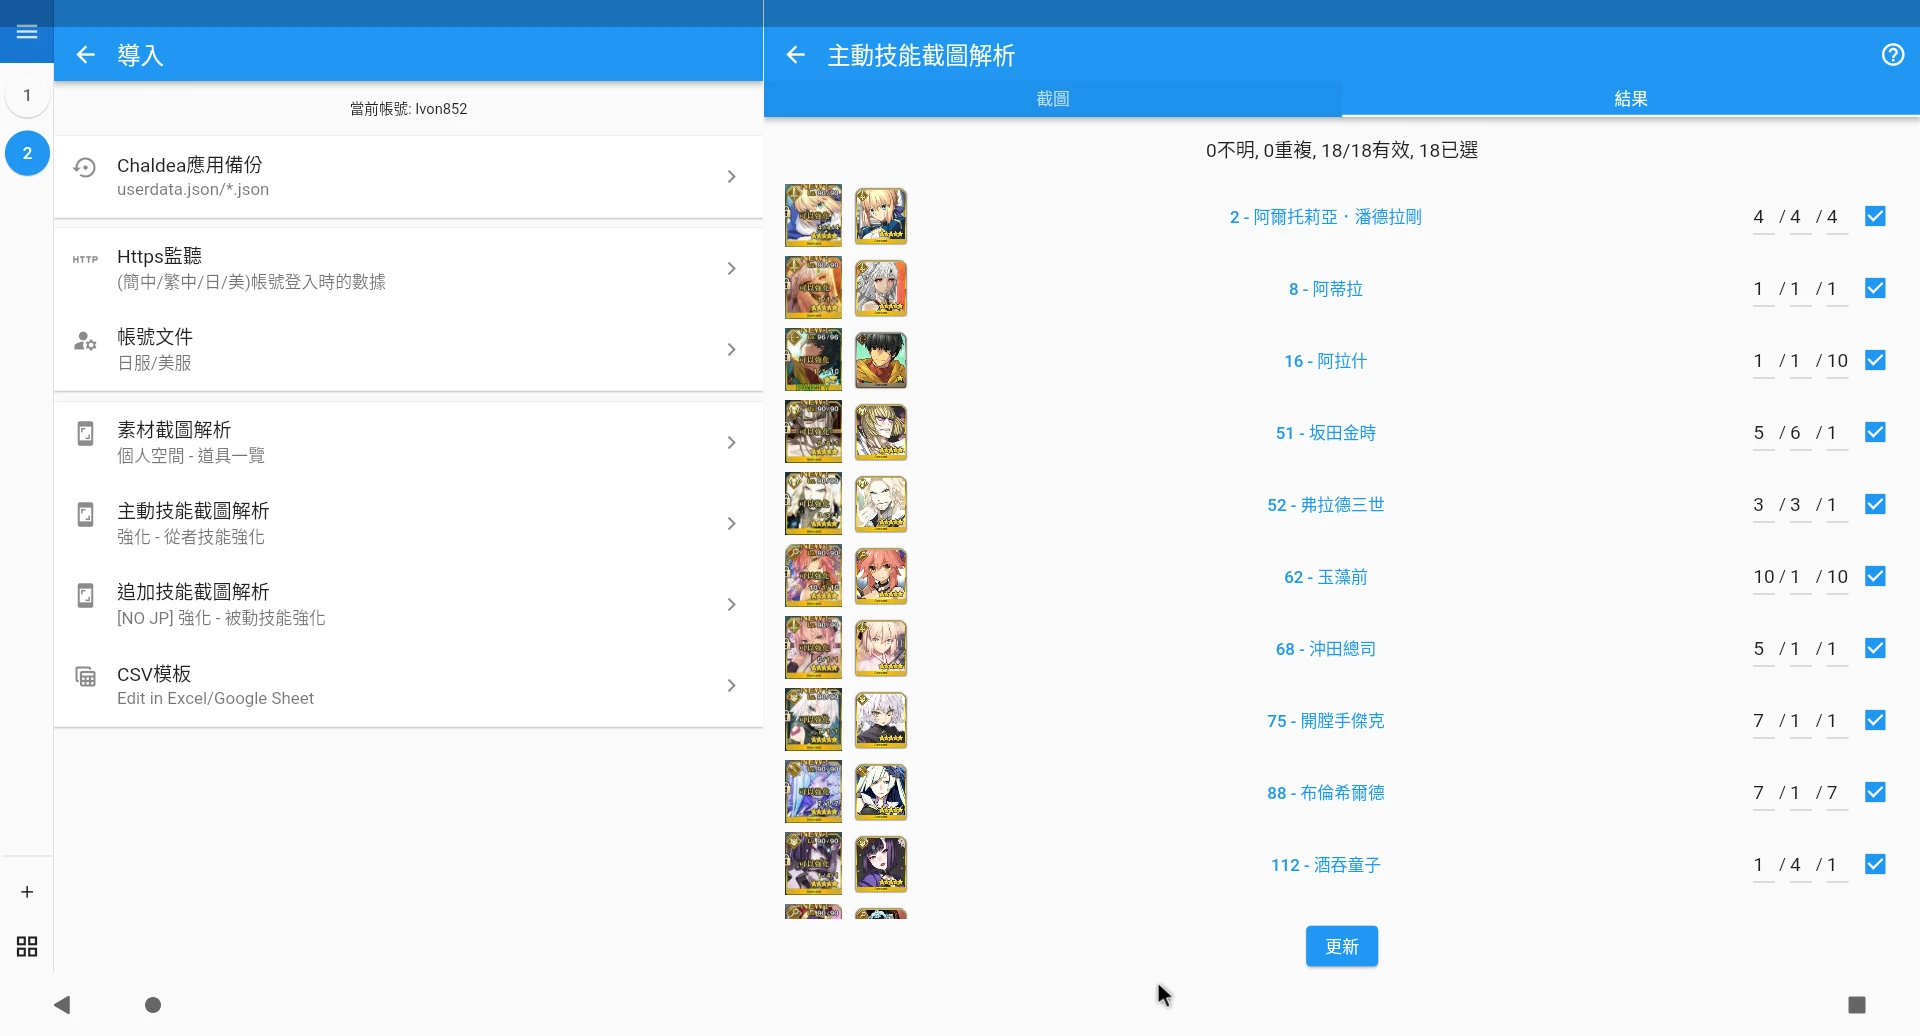Open the hamburger menu icon
The width and height of the screenshot is (1920, 1036).
(x=27, y=32)
